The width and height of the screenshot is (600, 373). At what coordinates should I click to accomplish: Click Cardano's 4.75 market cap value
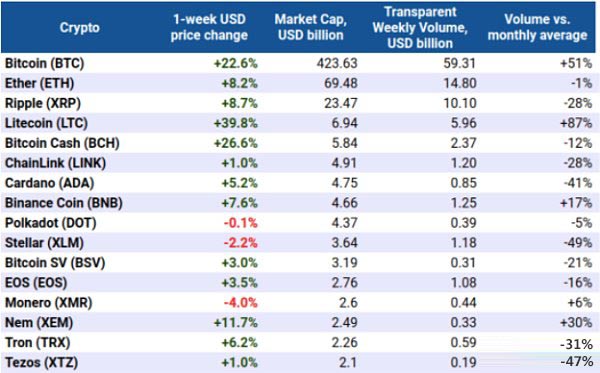pyautogui.click(x=344, y=183)
